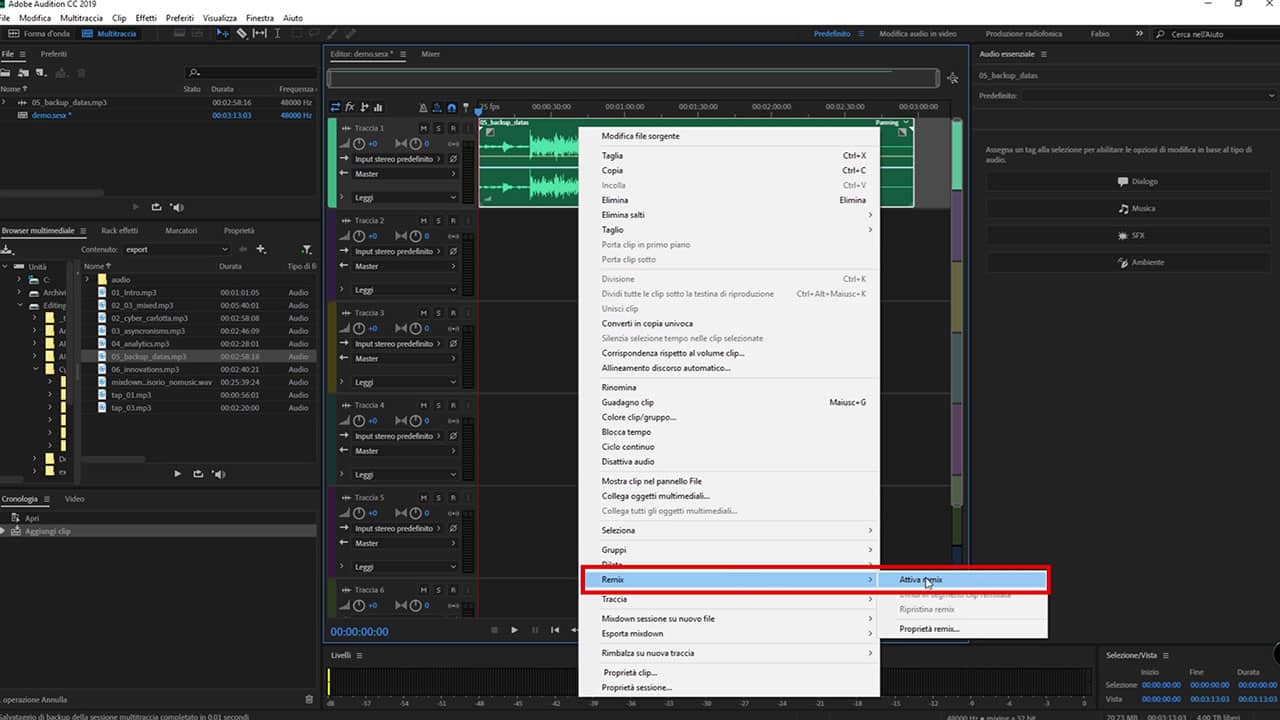Solo Traccia 2 with the S button
The width and height of the screenshot is (1280, 720).
[438, 221]
